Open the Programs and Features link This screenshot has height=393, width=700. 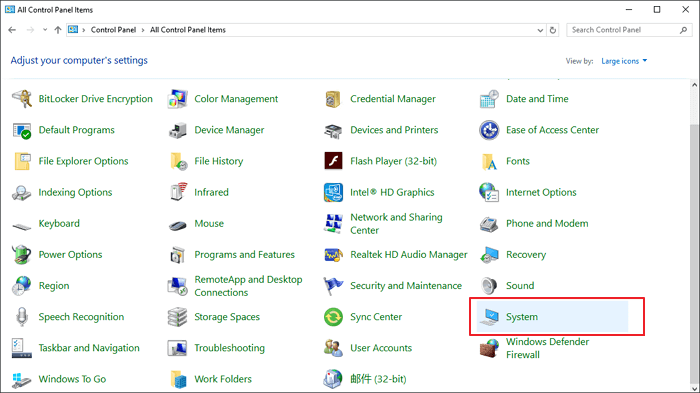pyautogui.click(x=244, y=255)
